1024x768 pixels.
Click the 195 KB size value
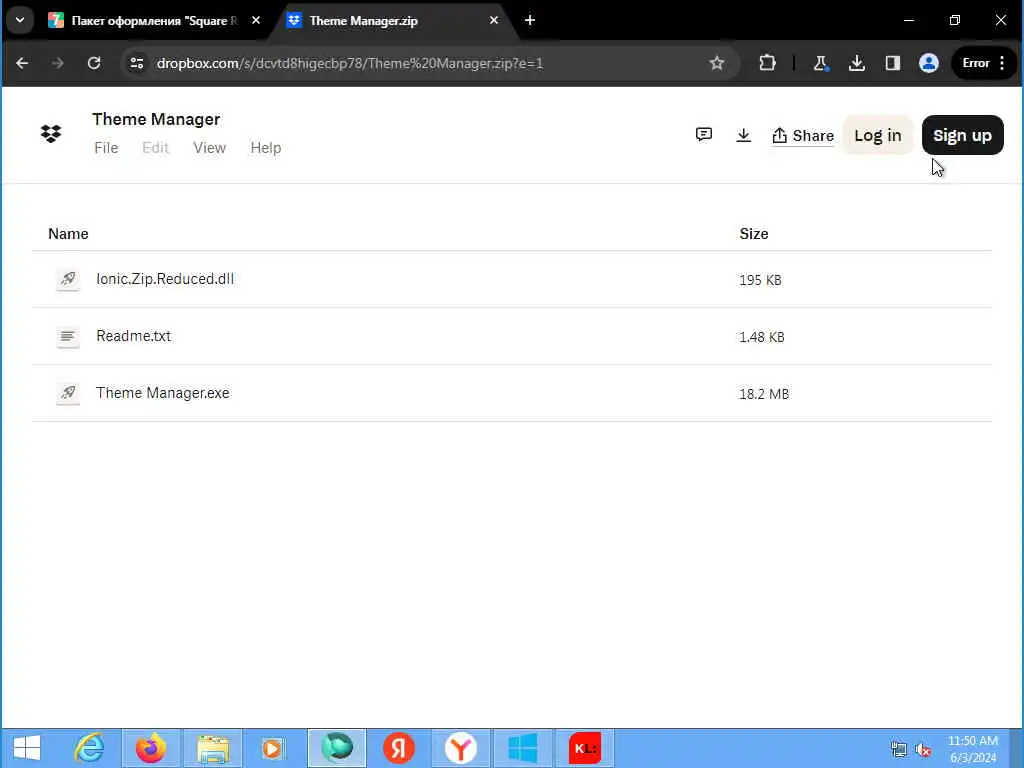pyautogui.click(x=760, y=280)
